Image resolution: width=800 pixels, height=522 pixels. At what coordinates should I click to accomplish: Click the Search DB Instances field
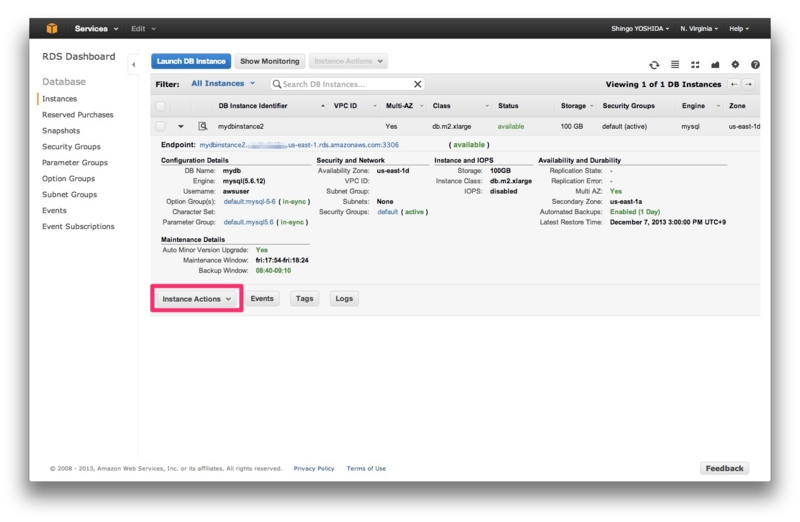click(347, 84)
